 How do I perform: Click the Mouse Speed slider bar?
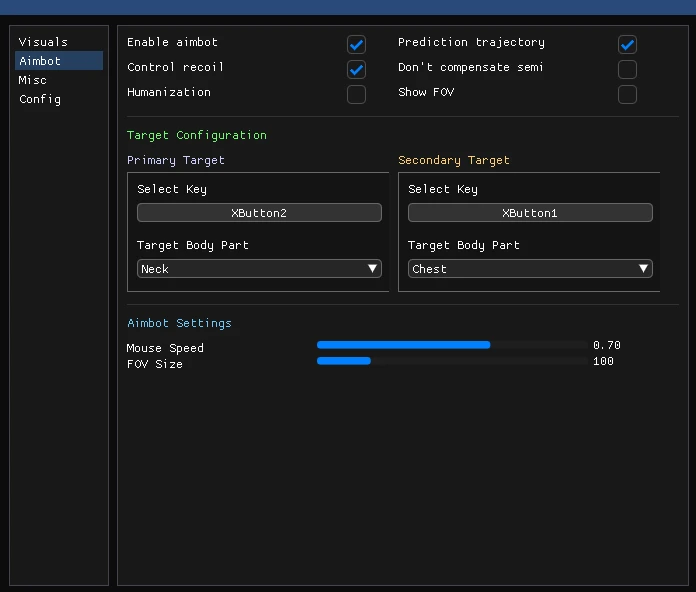tap(452, 345)
